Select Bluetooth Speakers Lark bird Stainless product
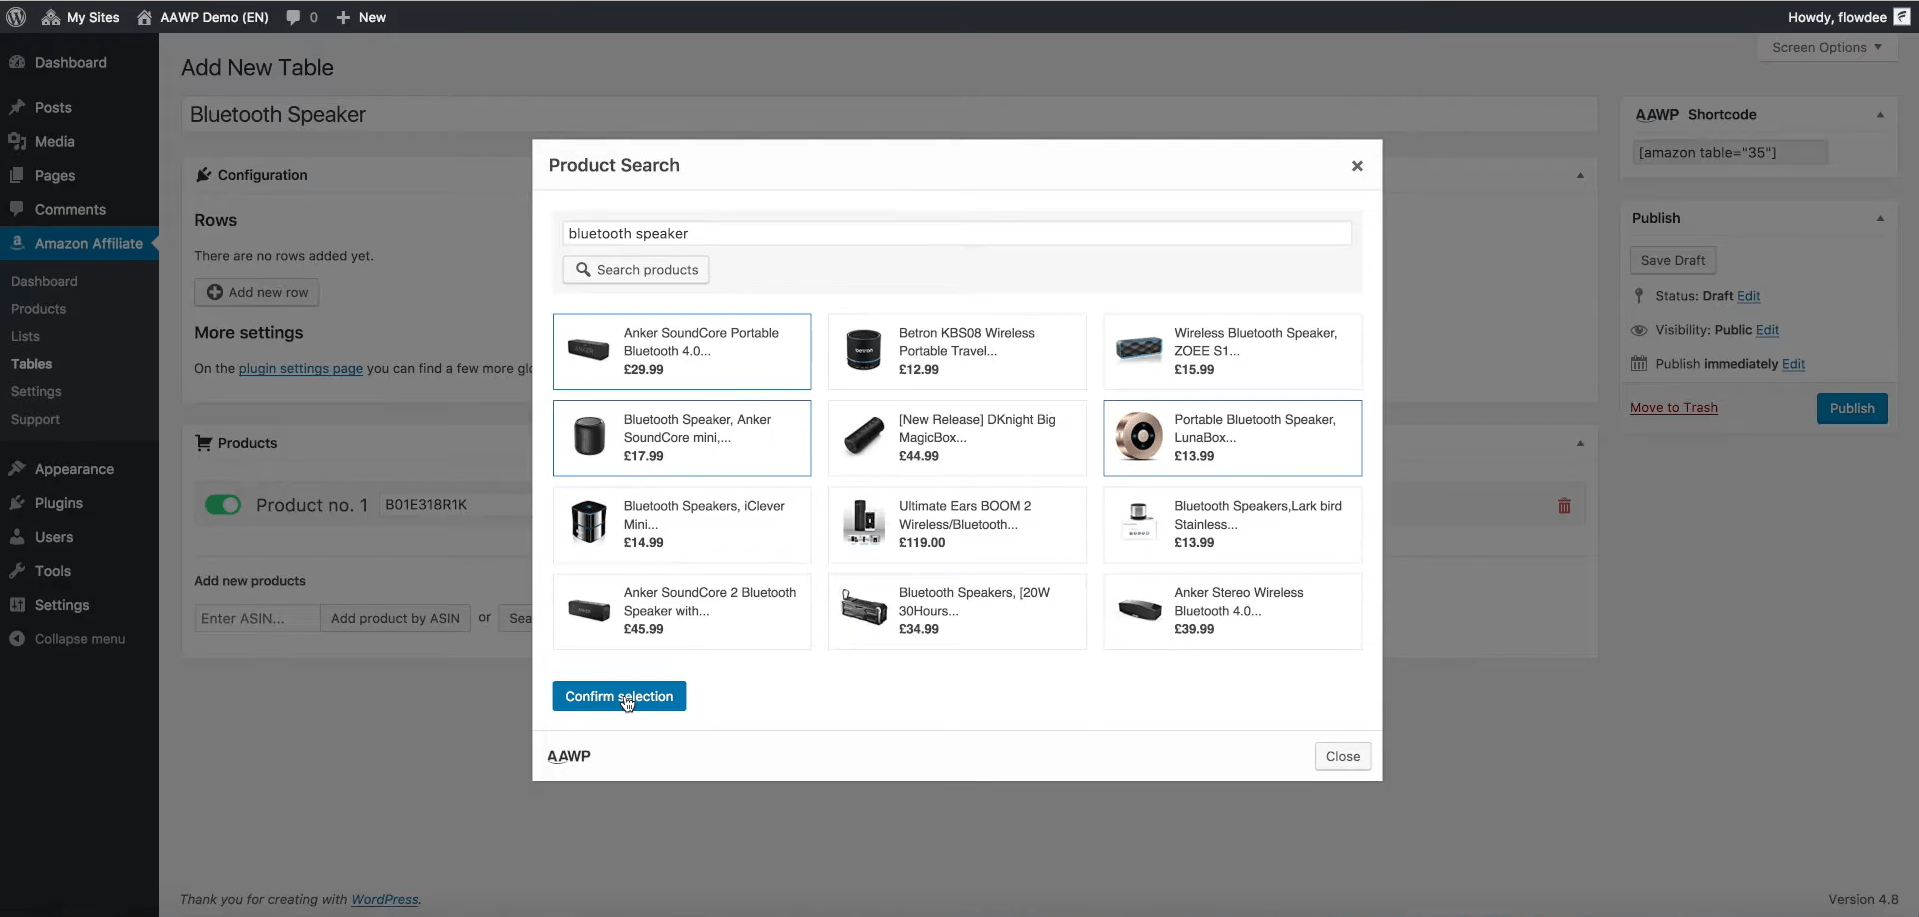The width and height of the screenshot is (1919, 917). point(1232,524)
